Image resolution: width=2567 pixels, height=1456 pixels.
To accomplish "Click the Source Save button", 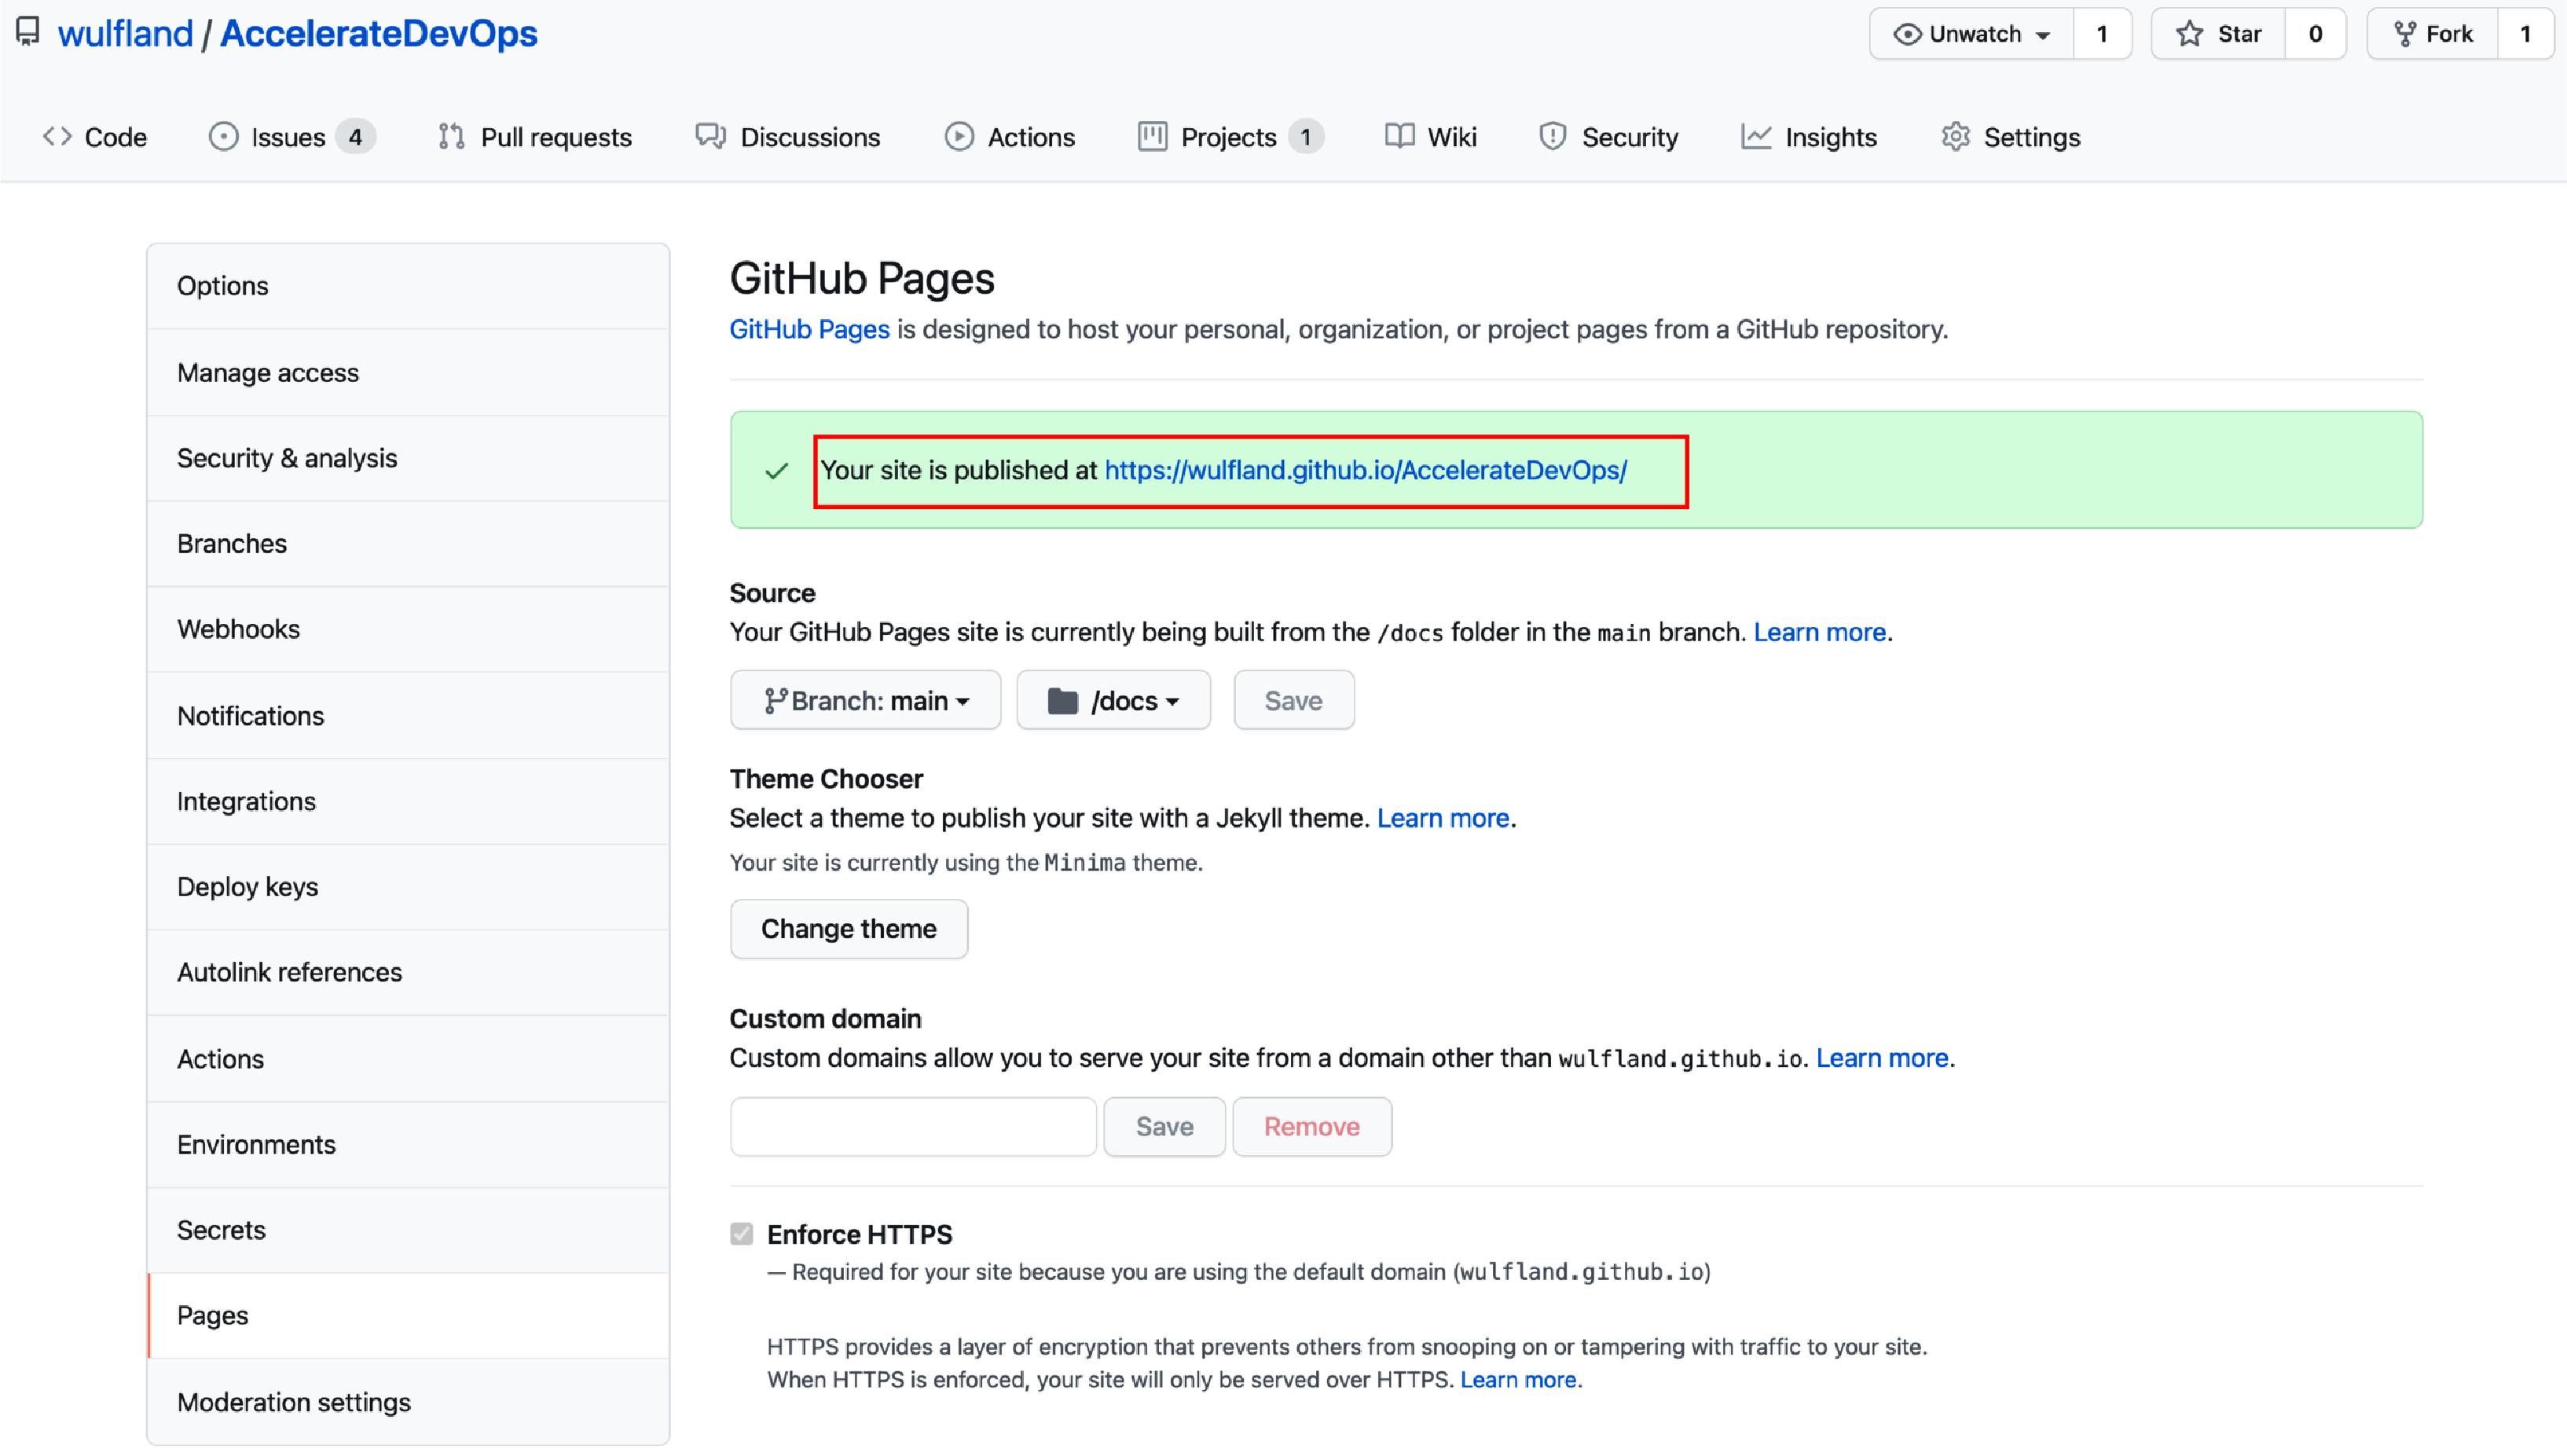I will tap(1293, 700).
